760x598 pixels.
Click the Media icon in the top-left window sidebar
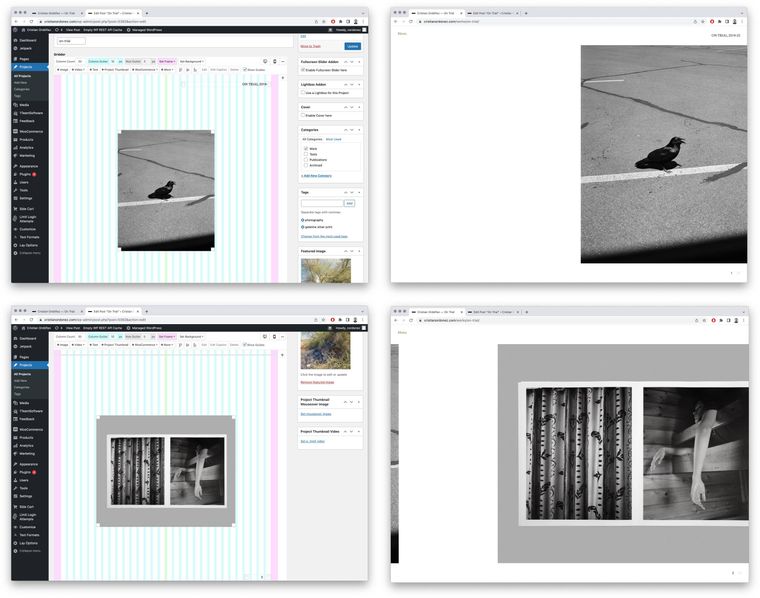point(16,105)
